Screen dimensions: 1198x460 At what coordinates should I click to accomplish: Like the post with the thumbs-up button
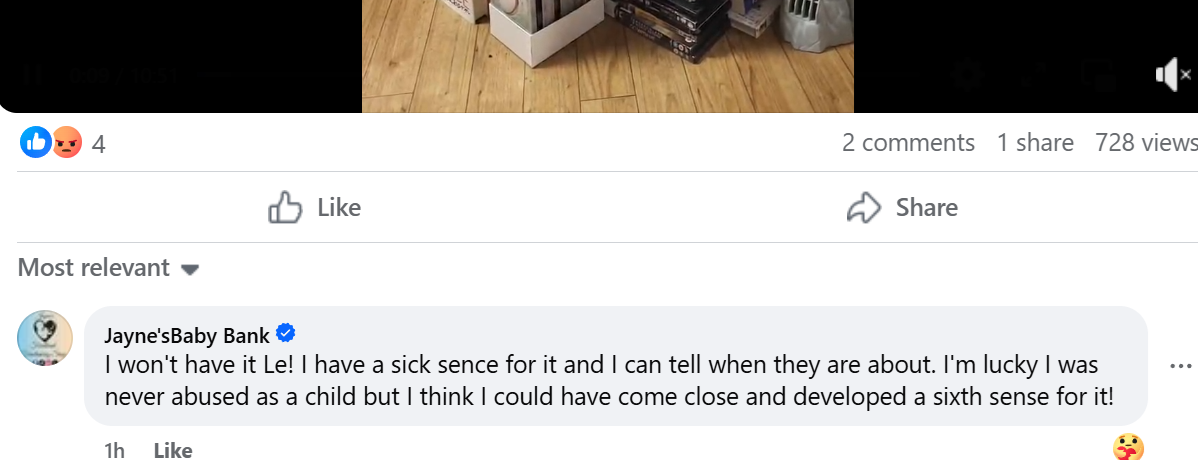coord(315,207)
